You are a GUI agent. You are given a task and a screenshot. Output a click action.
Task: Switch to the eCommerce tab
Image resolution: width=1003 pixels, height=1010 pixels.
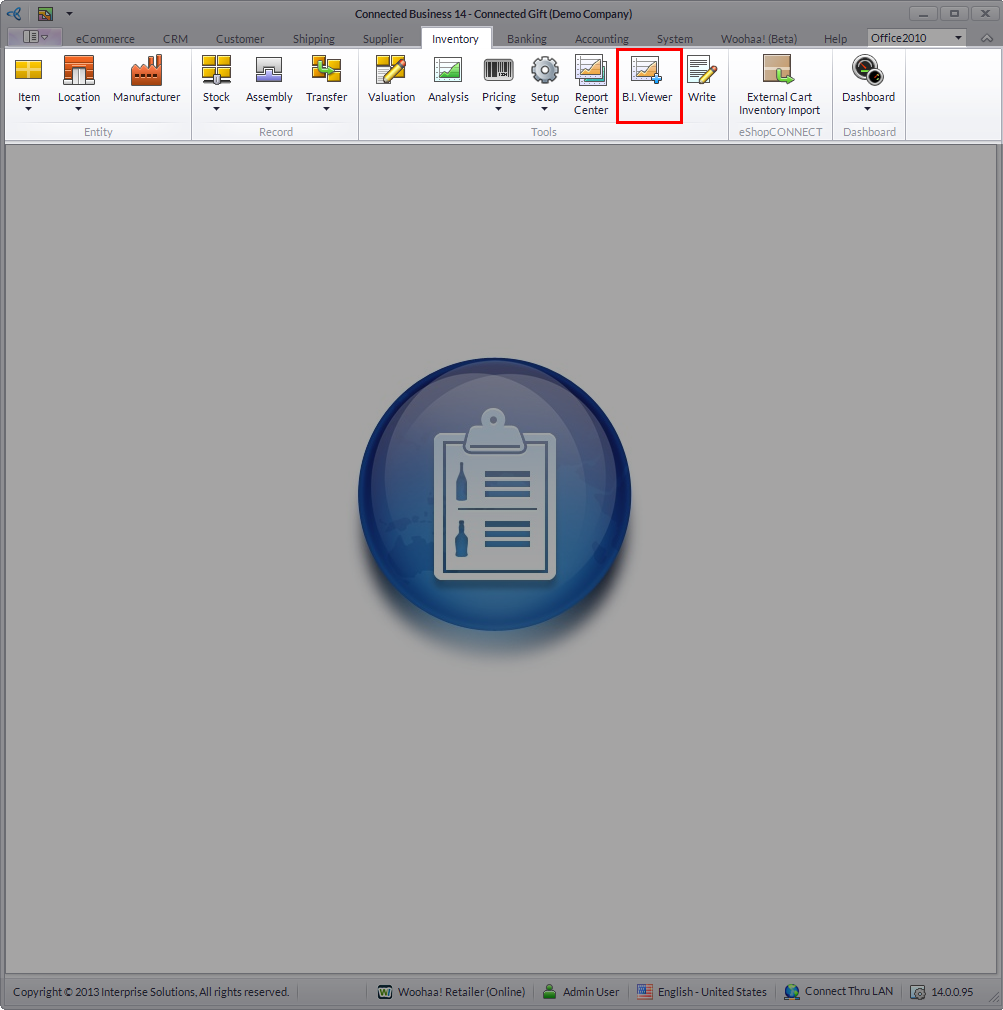pyautogui.click(x=105, y=39)
